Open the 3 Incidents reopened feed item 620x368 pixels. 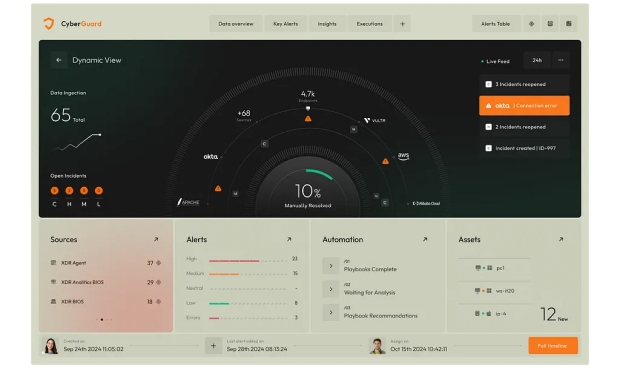point(524,84)
